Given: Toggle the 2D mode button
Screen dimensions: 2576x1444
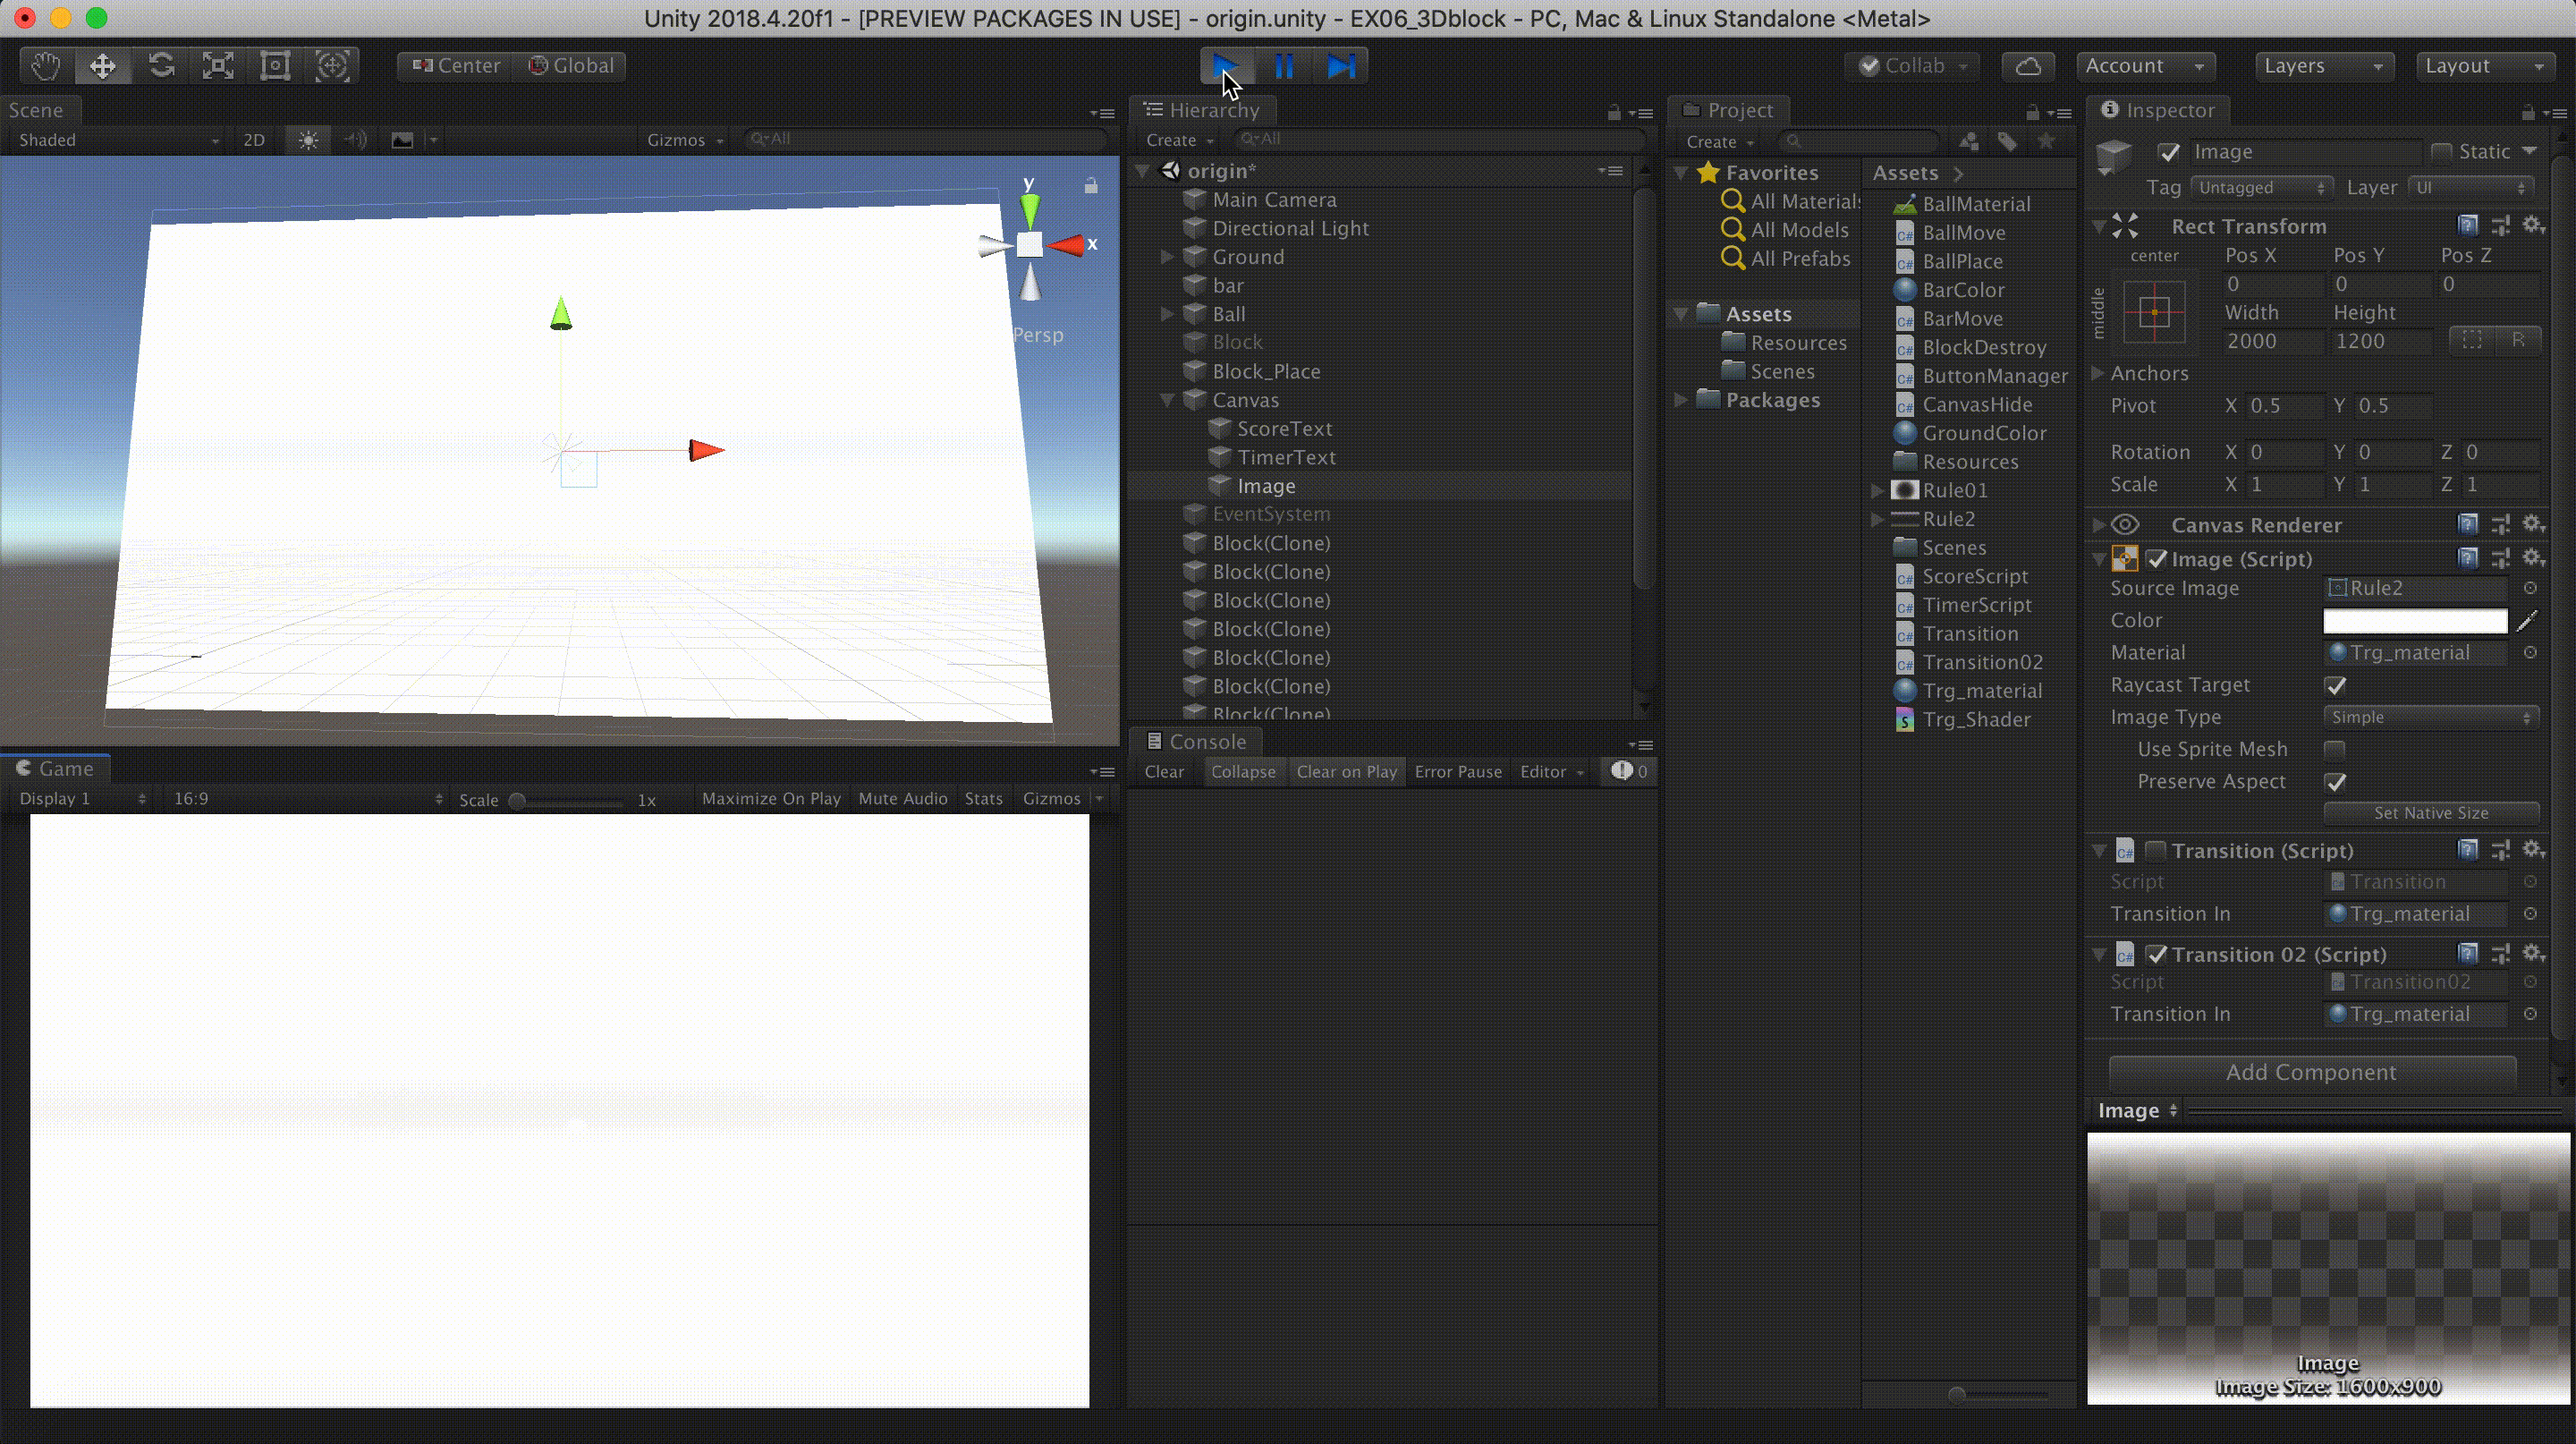Looking at the screenshot, I should 254,140.
